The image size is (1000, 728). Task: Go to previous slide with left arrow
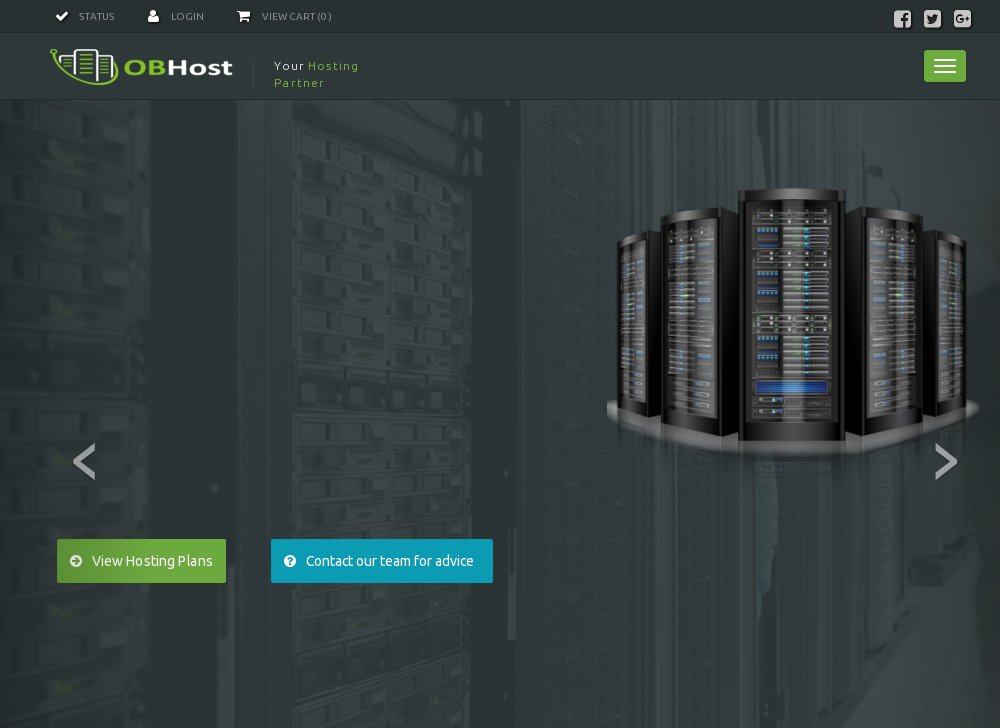pyautogui.click(x=85, y=461)
